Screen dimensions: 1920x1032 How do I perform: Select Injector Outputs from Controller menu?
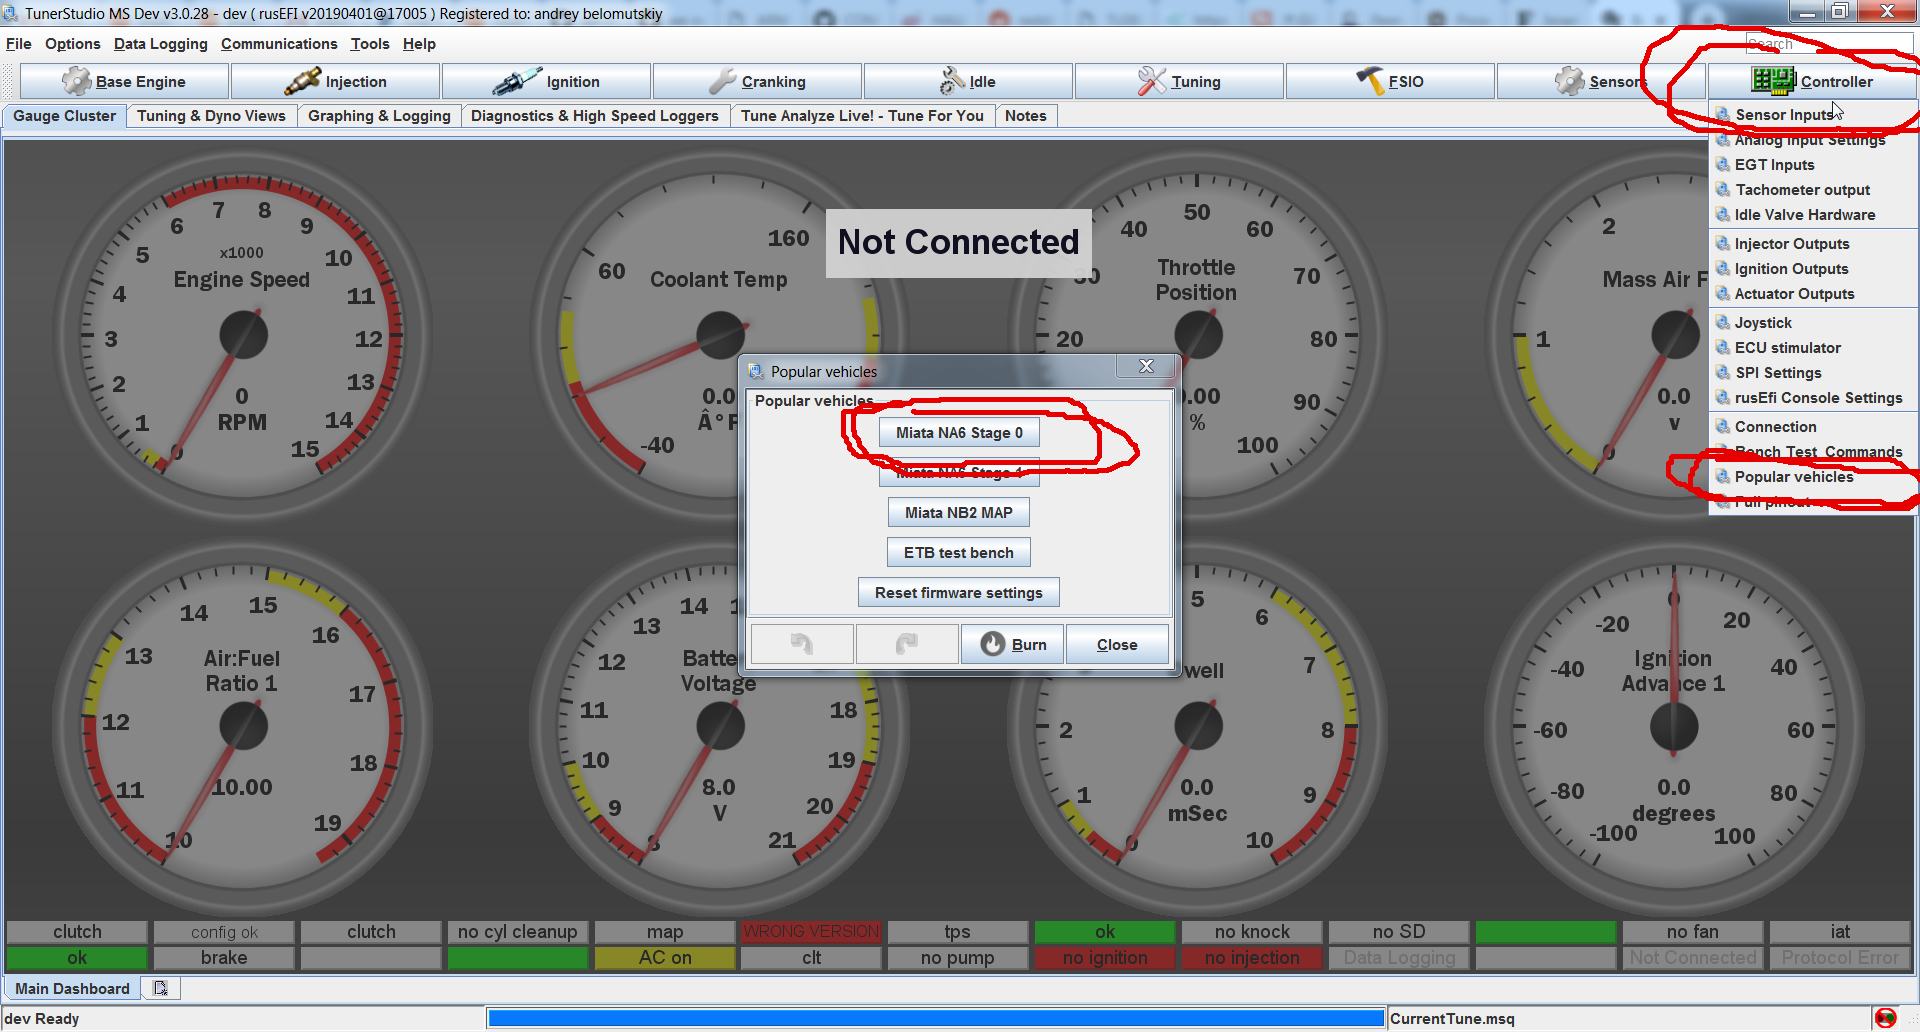(x=1791, y=244)
